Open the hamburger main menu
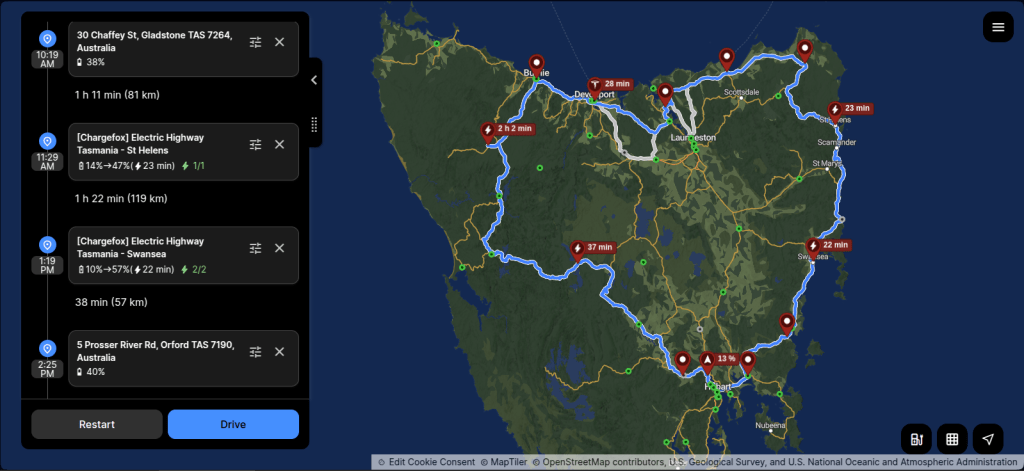 (998, 26)
